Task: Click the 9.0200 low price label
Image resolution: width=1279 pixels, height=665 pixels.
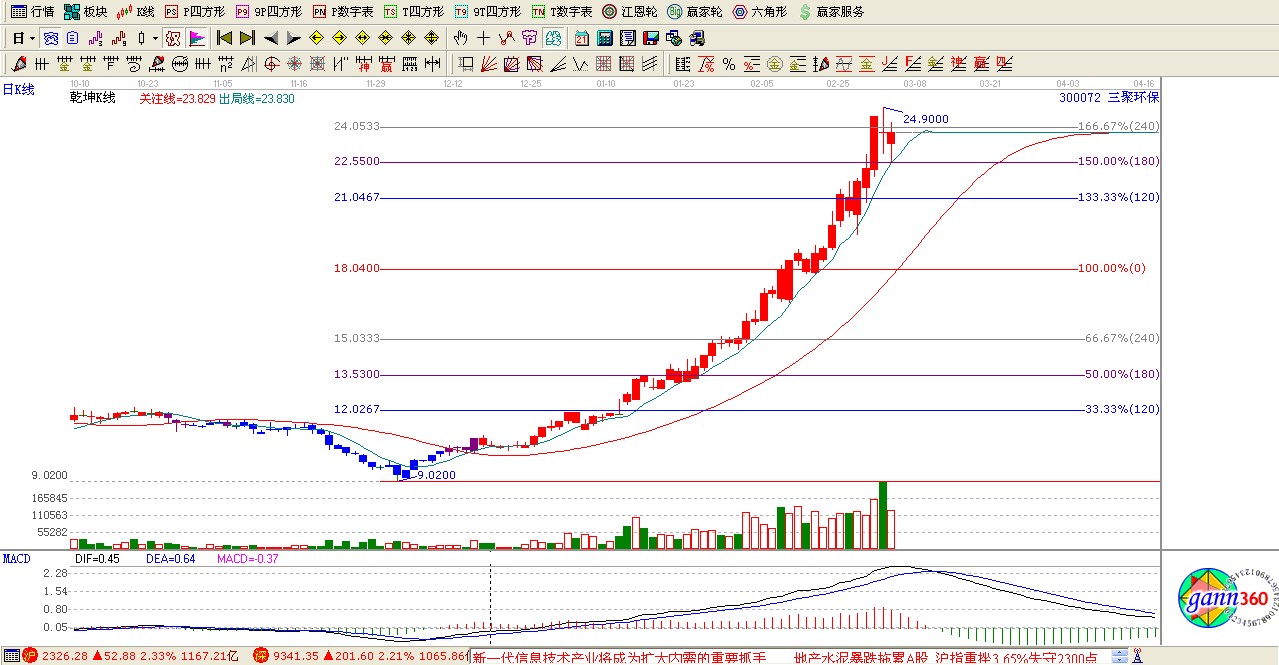Action: [x=436, y=475]
